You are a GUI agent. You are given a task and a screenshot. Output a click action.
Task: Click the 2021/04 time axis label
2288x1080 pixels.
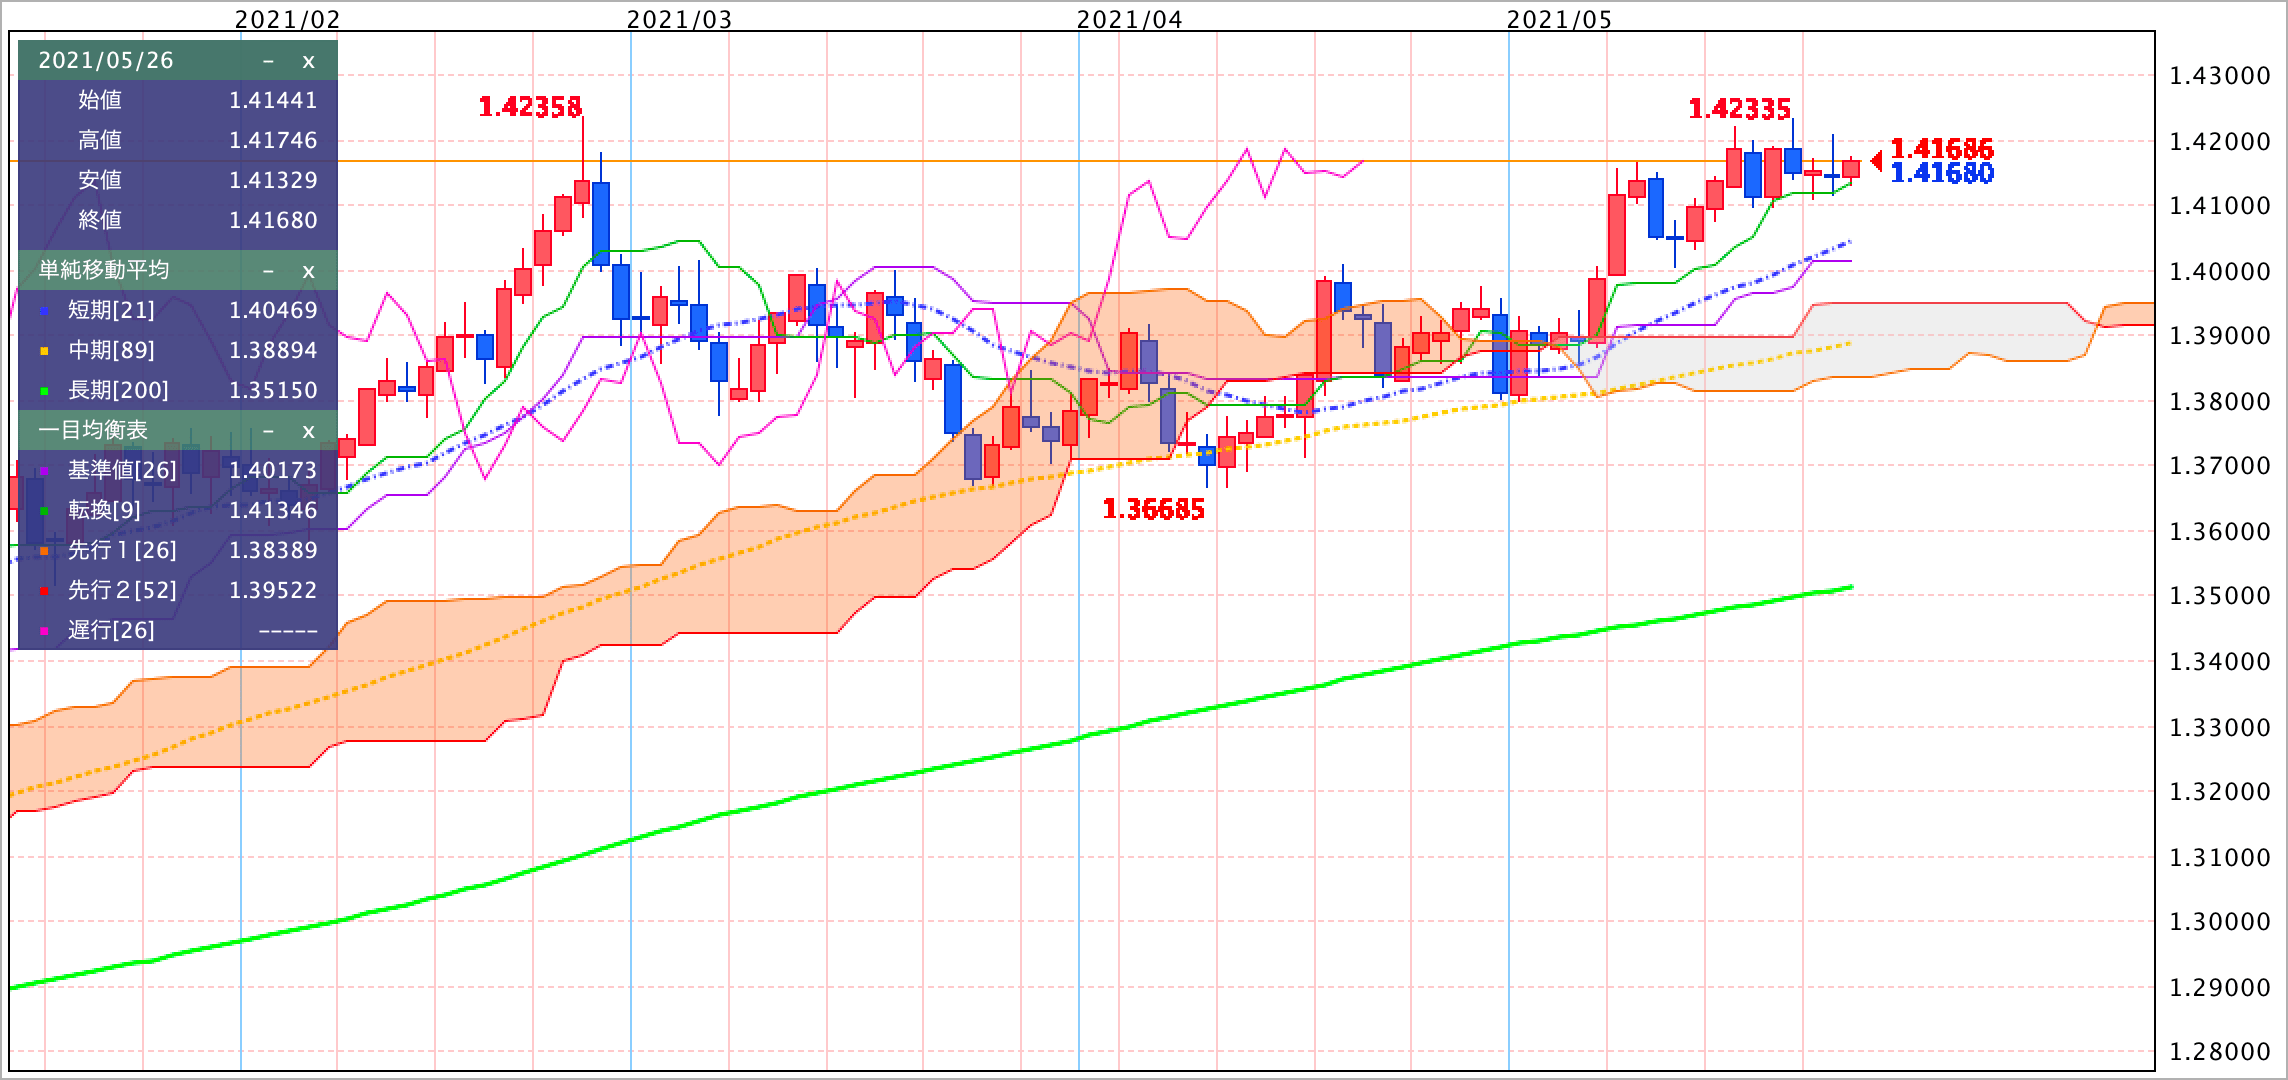pyautogui.click(x=1129, y=19)
